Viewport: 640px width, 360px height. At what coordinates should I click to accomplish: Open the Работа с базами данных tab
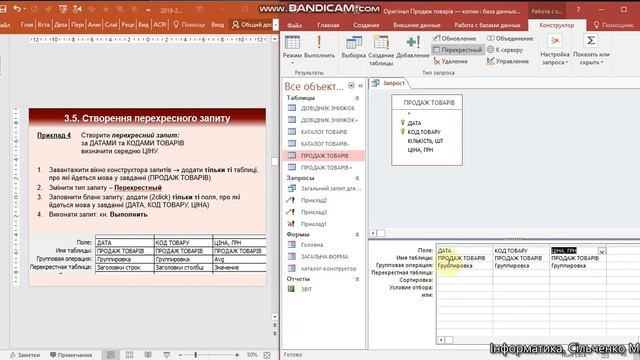click(487, 25)
